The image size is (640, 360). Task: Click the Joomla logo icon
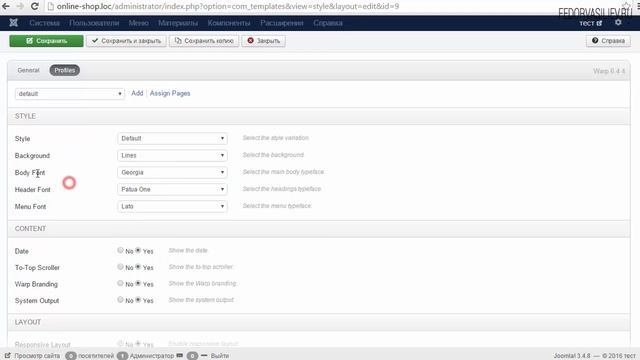[x=13, y=23]
